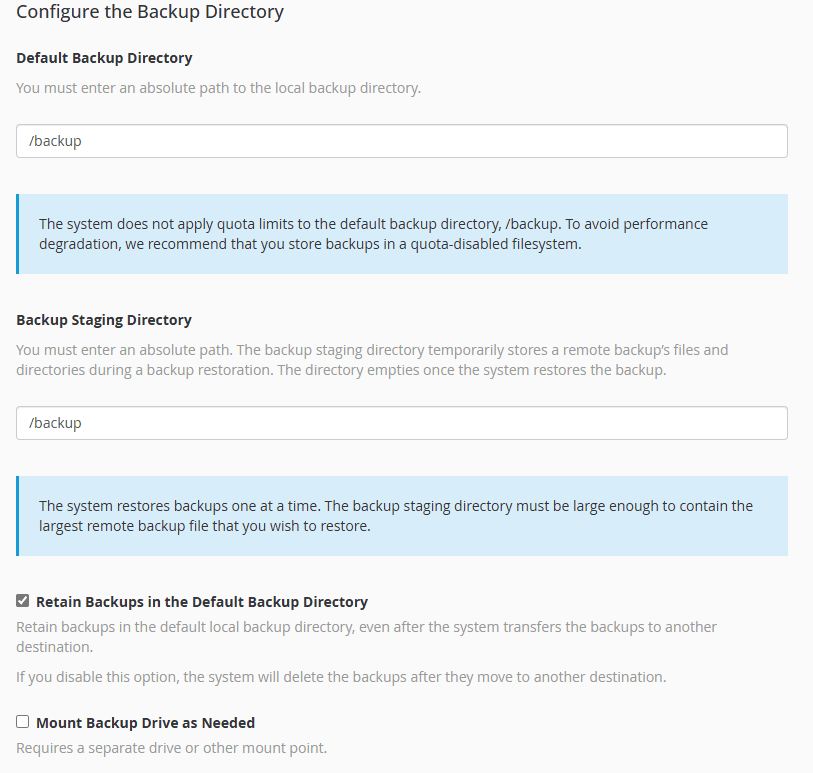Screen dimensions: 813x773
Task: Click the Configure the Backup Directory heading
Action: [150, 12]
